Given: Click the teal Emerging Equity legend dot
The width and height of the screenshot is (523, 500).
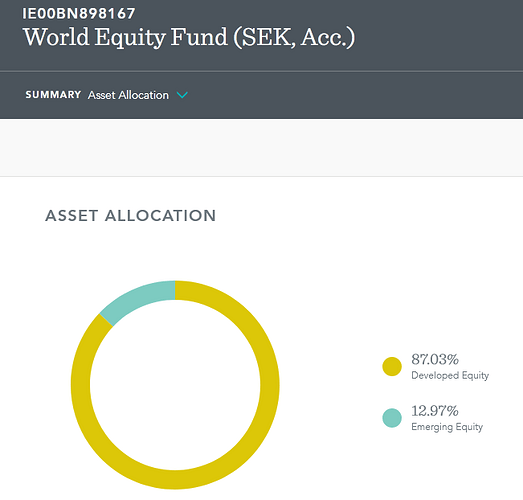Looking at the screenshot, I should click(x=392, y=418).
